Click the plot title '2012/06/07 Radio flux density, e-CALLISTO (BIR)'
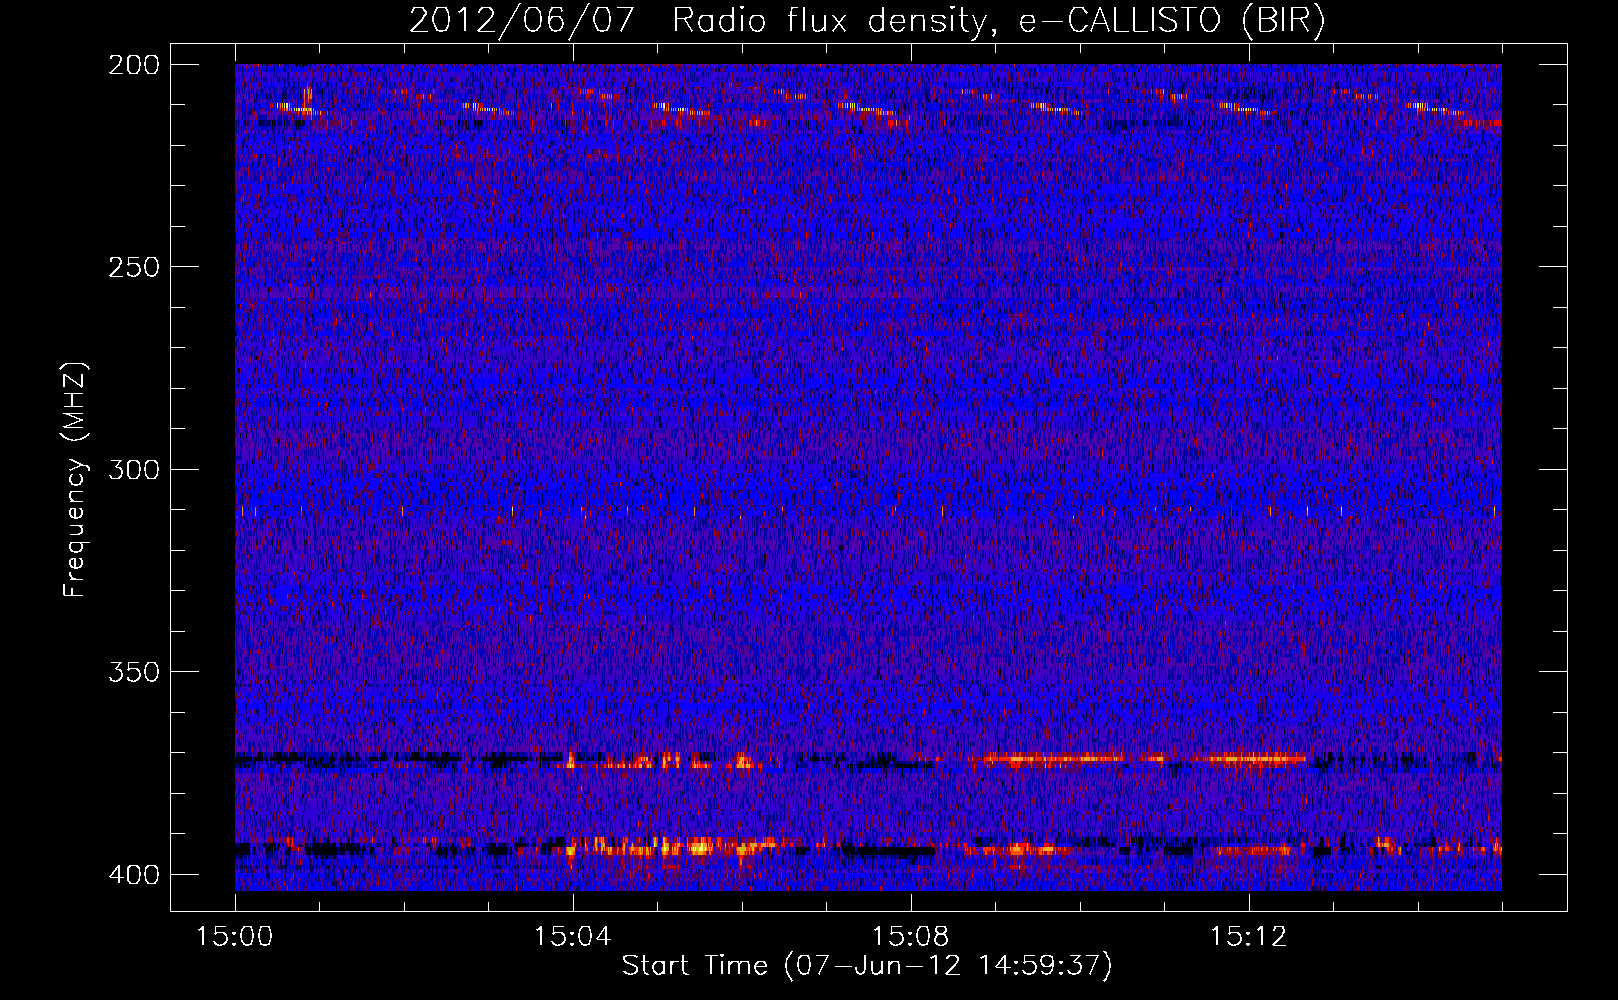1618x1000 pixels. coord(867,21)
